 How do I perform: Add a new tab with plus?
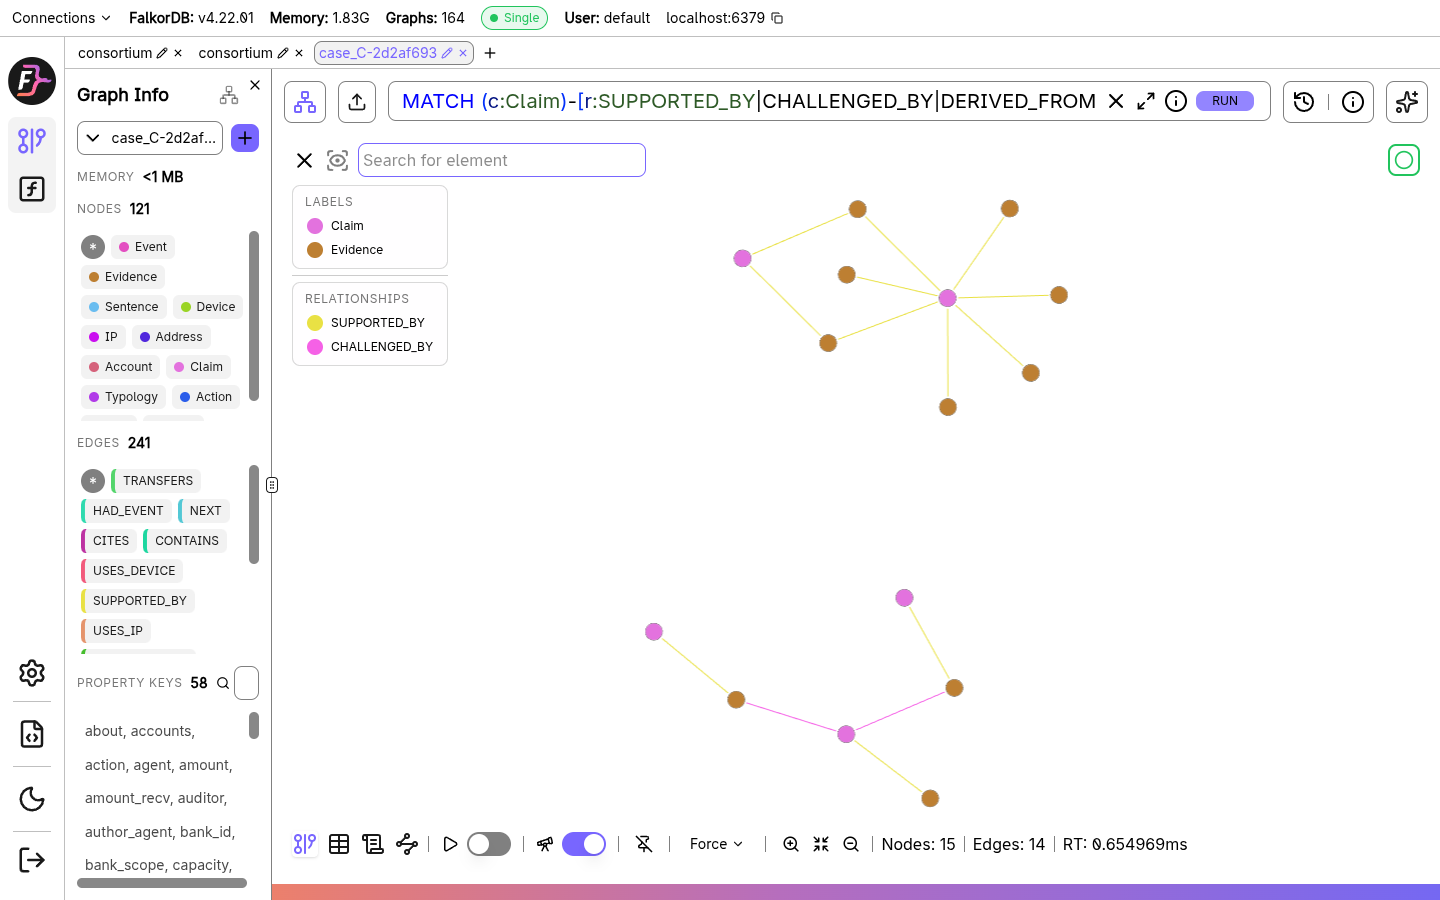(x=490, y=53)
